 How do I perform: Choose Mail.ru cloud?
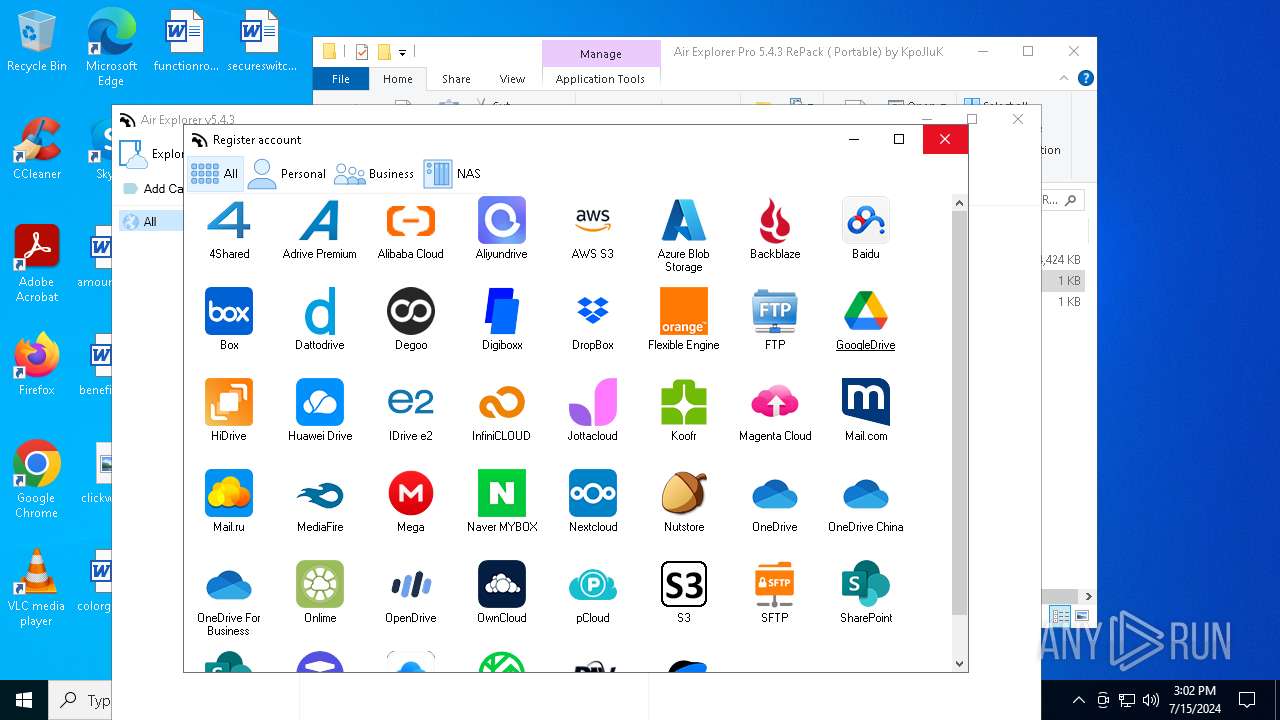click(x=229, y=502)
